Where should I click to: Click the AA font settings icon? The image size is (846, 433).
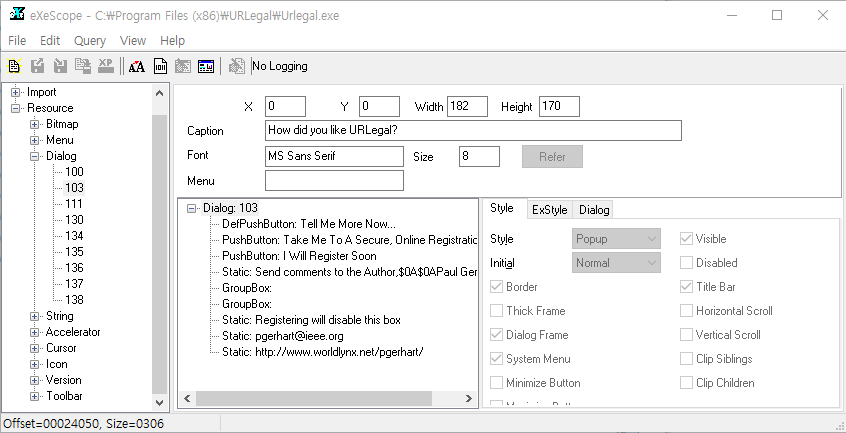coord(137,66)
